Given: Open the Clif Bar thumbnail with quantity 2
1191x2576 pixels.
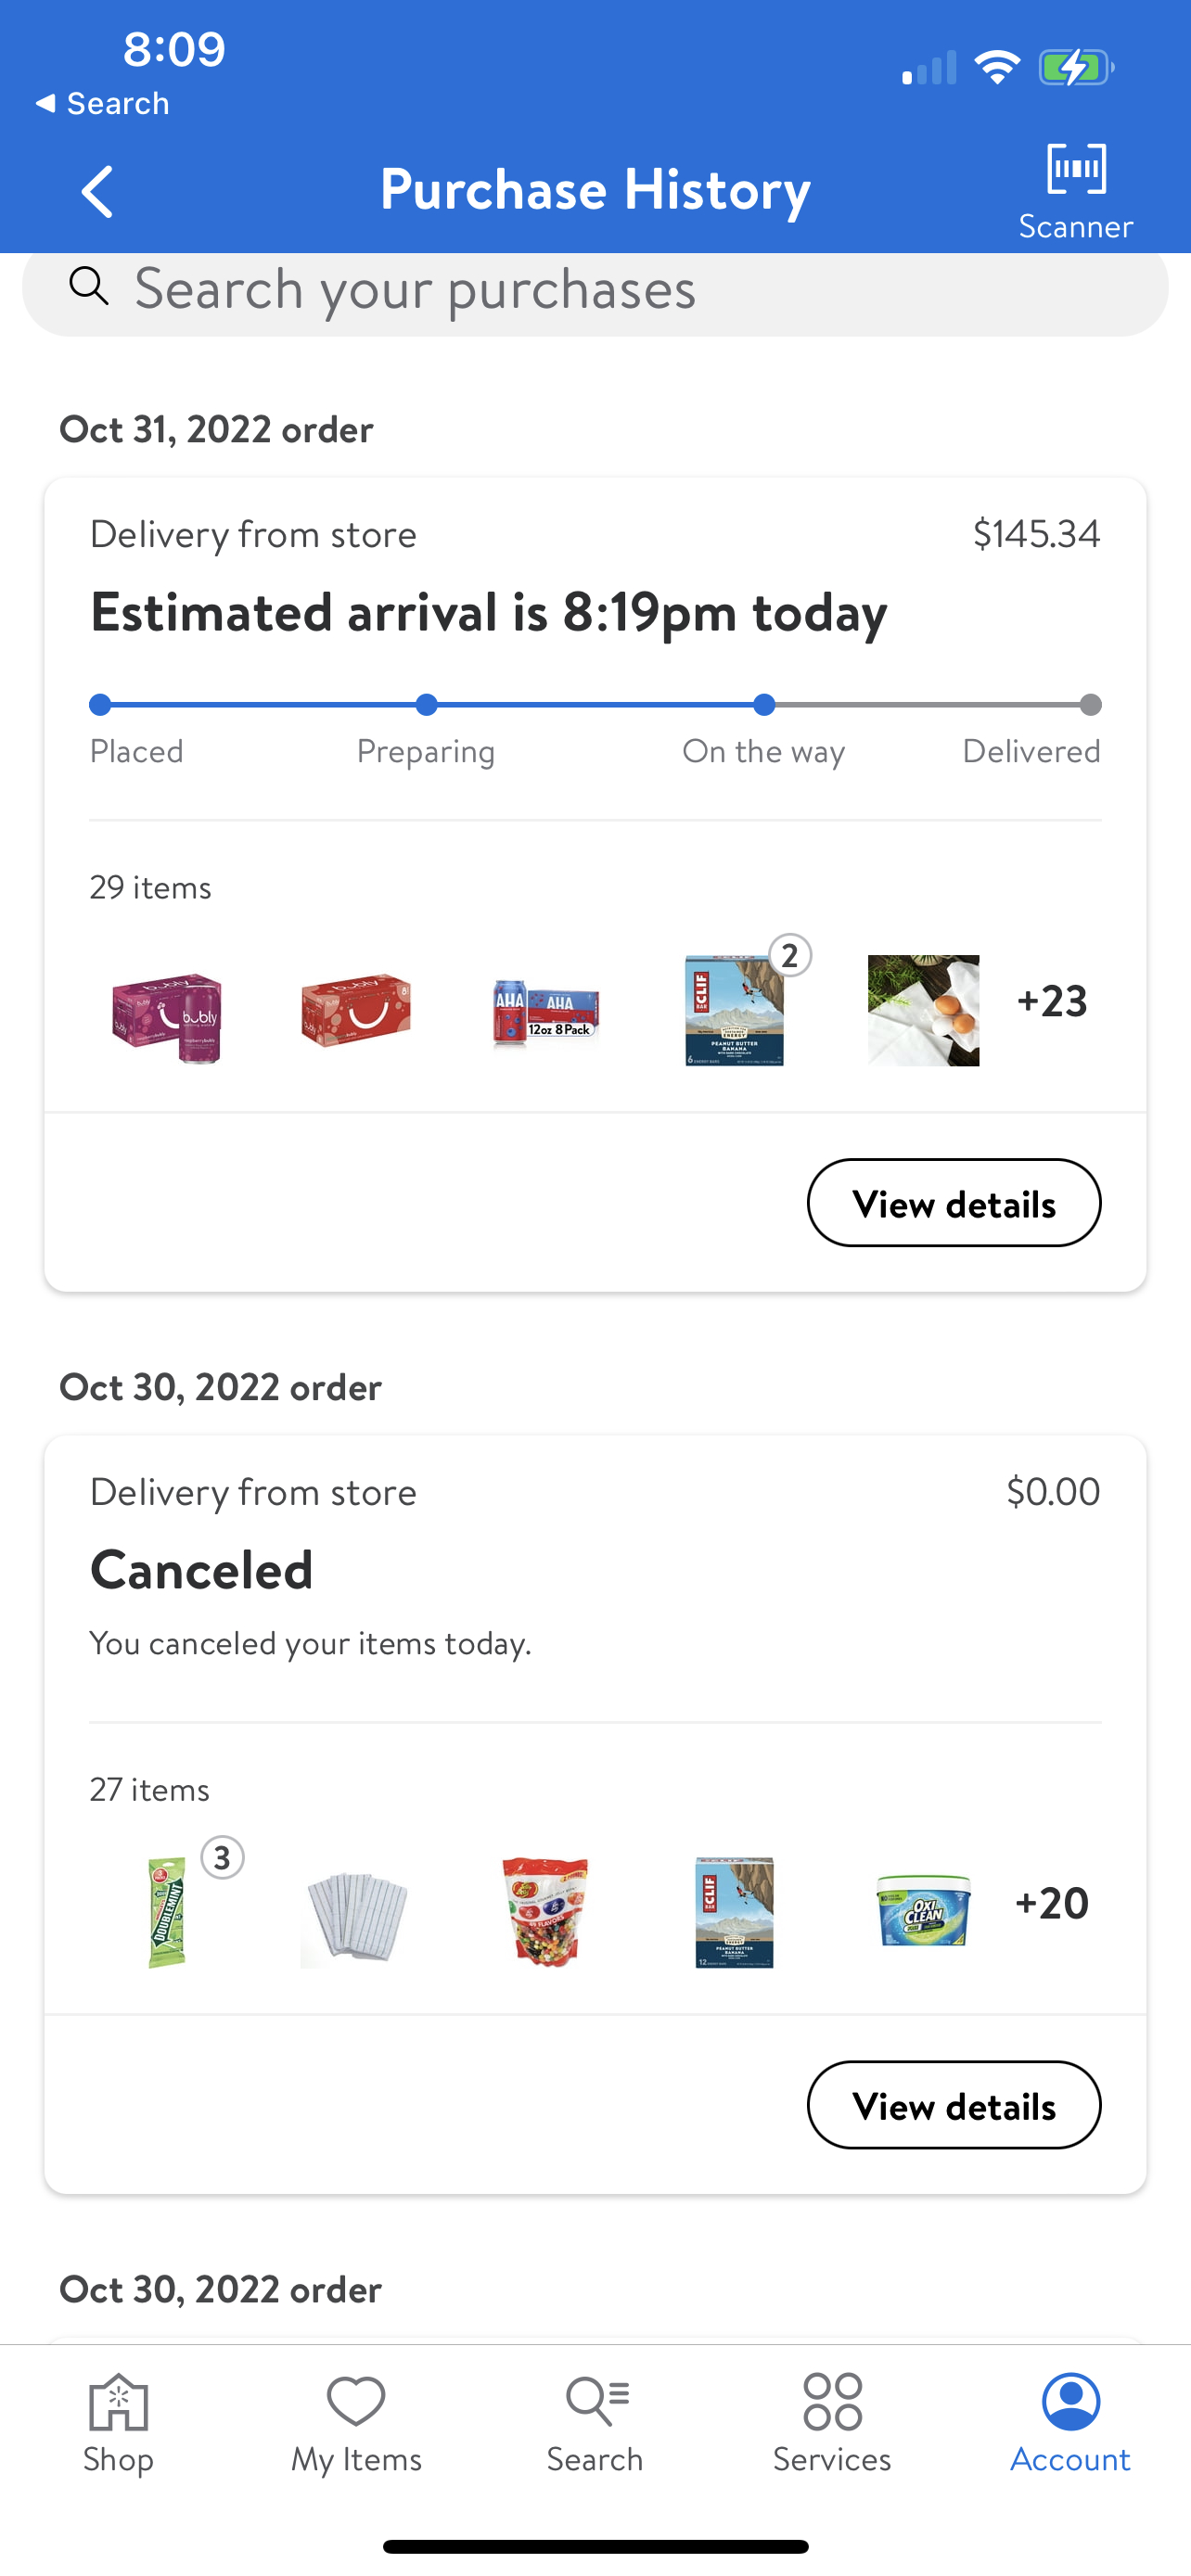Looking at the screenshot, I should (x=735, y=1011).
